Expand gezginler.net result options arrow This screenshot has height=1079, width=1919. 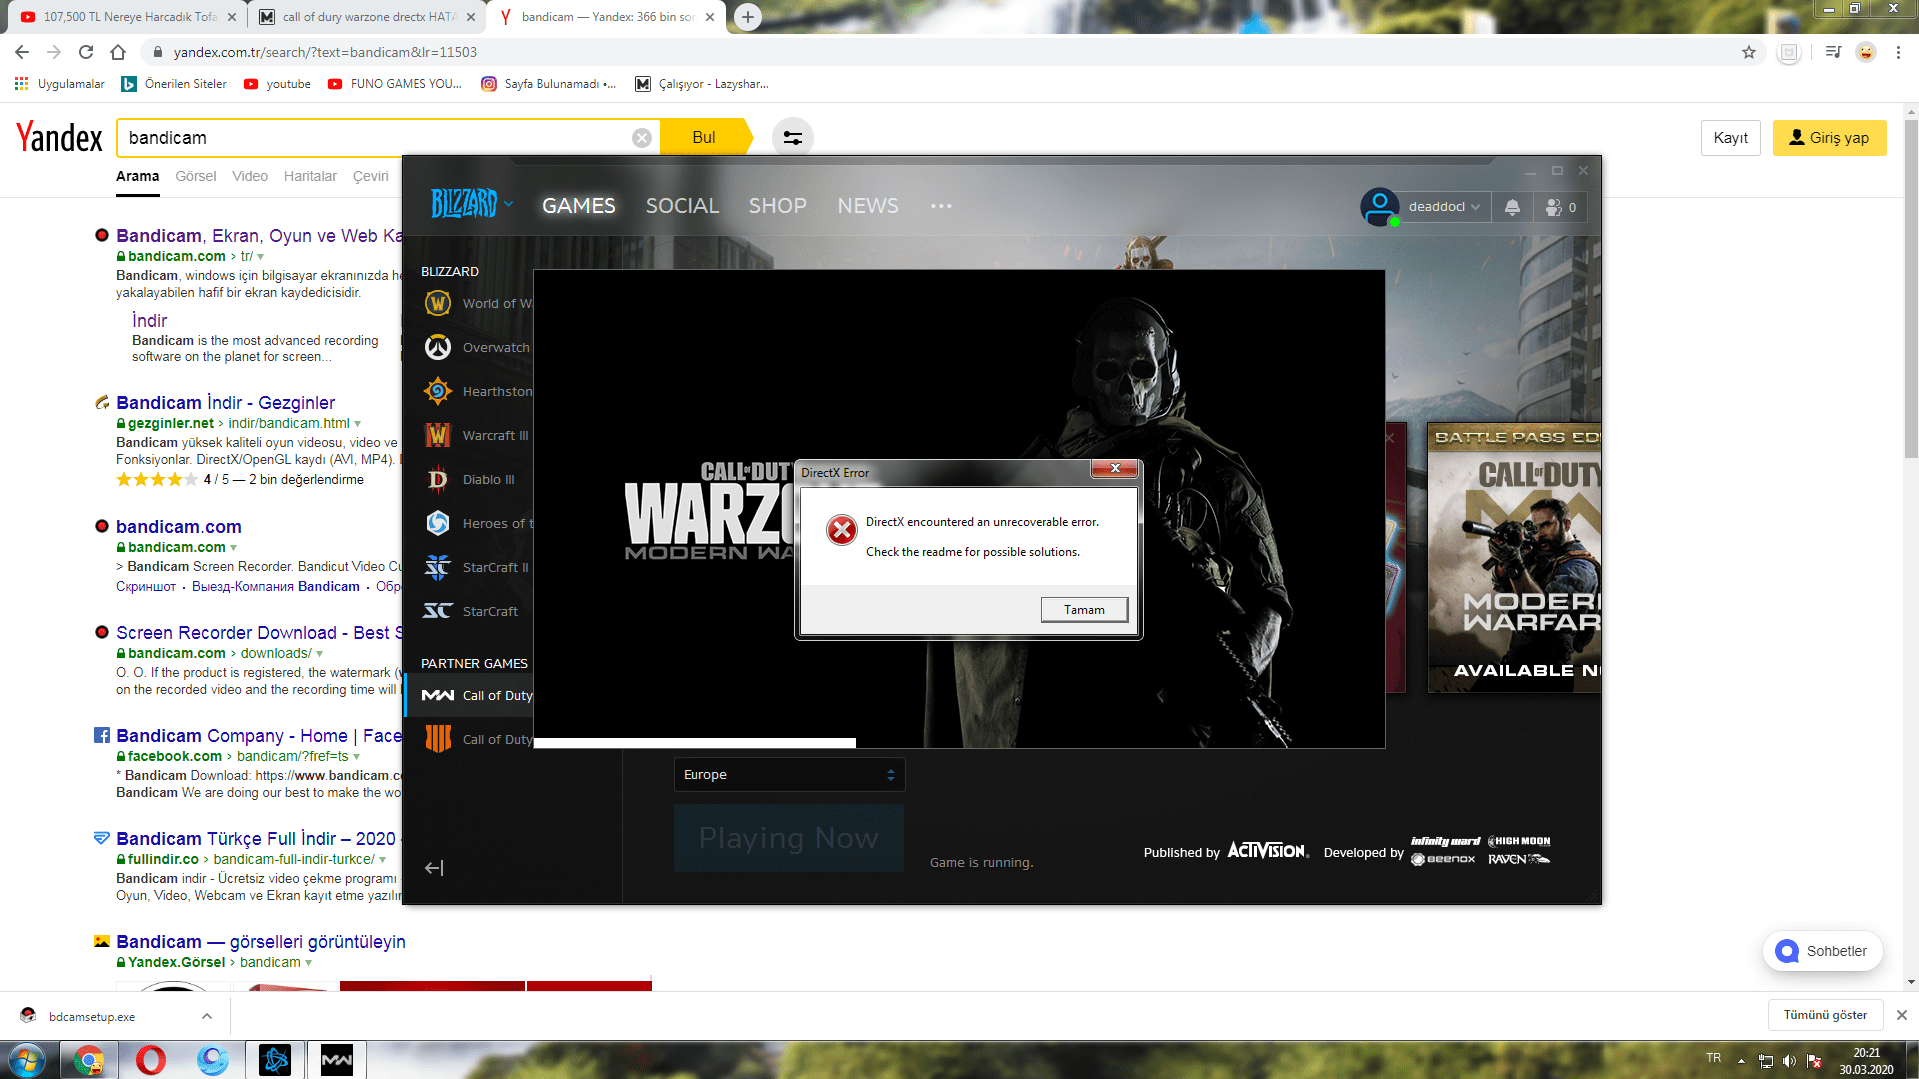[357, 424]
